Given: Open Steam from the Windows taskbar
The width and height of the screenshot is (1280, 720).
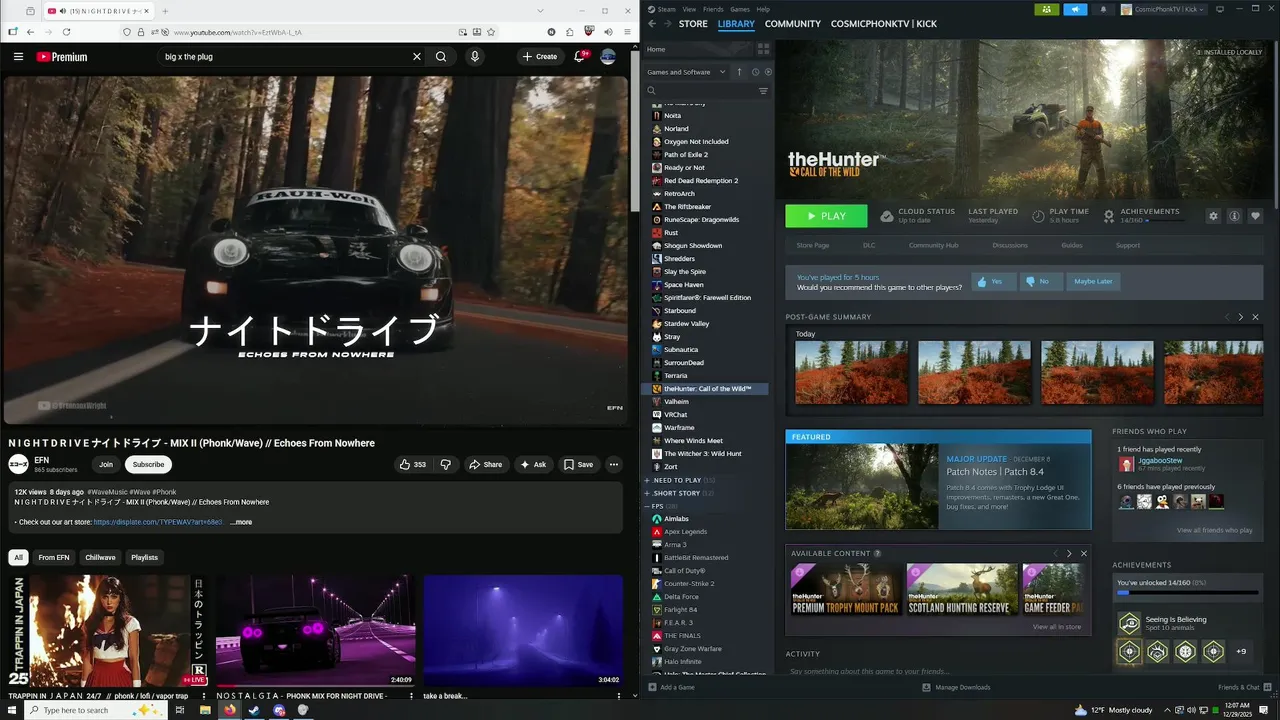Looking at the screenshot, I should 254,710.
